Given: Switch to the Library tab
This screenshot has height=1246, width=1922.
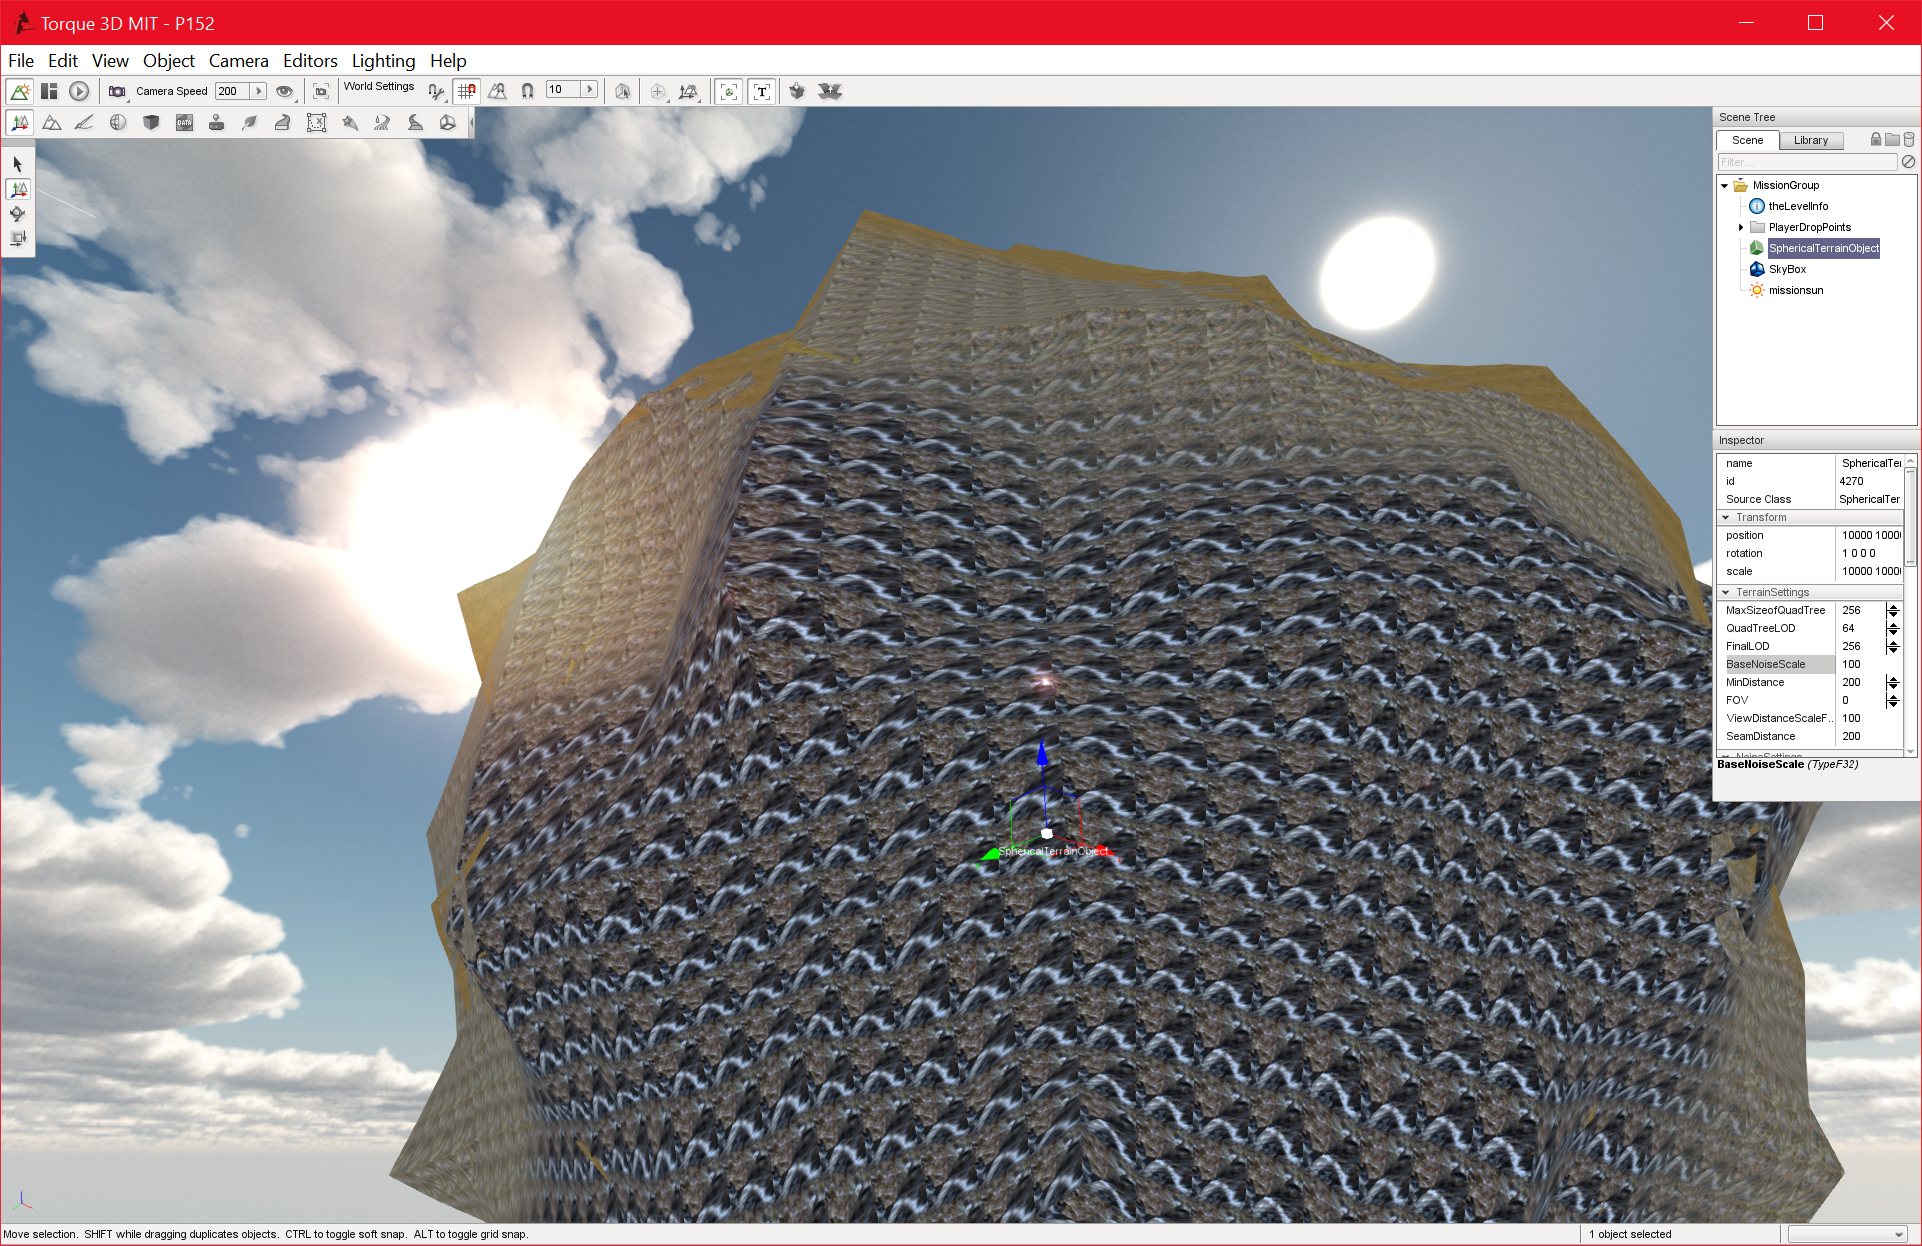Looking at the screenshot, I should pos(1811,140).
